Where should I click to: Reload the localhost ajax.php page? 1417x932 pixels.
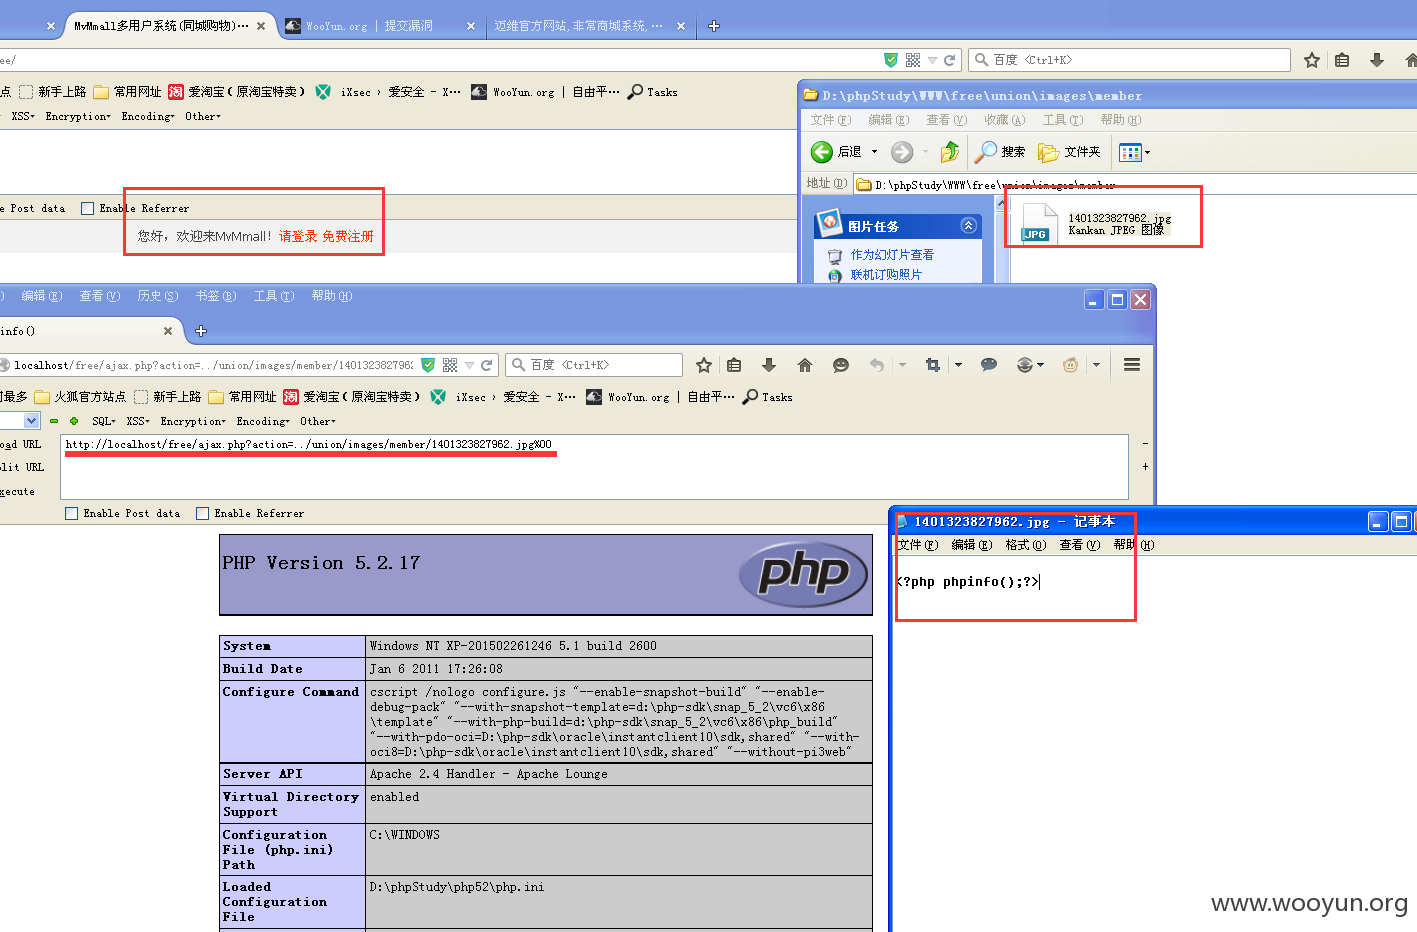coord(487,365)
